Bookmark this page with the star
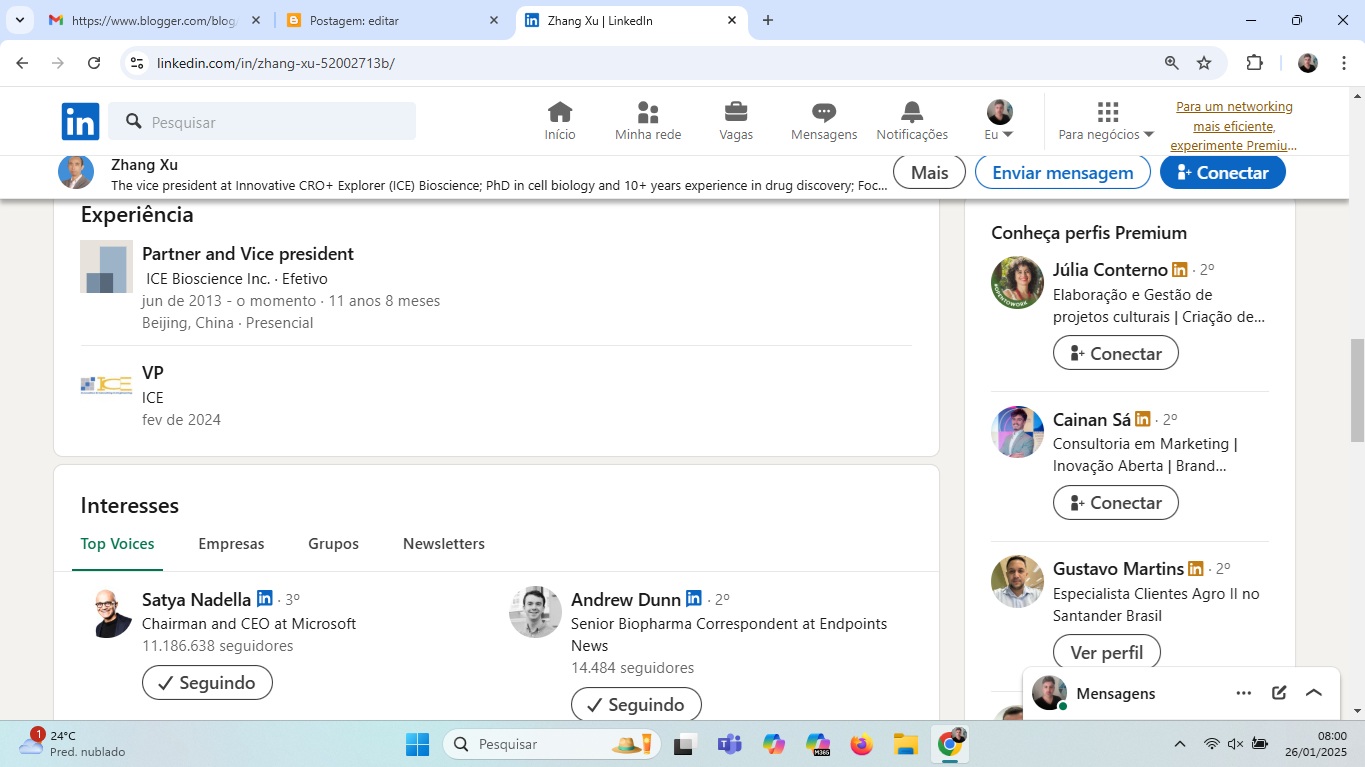1365x767 pixels. 1204,63
